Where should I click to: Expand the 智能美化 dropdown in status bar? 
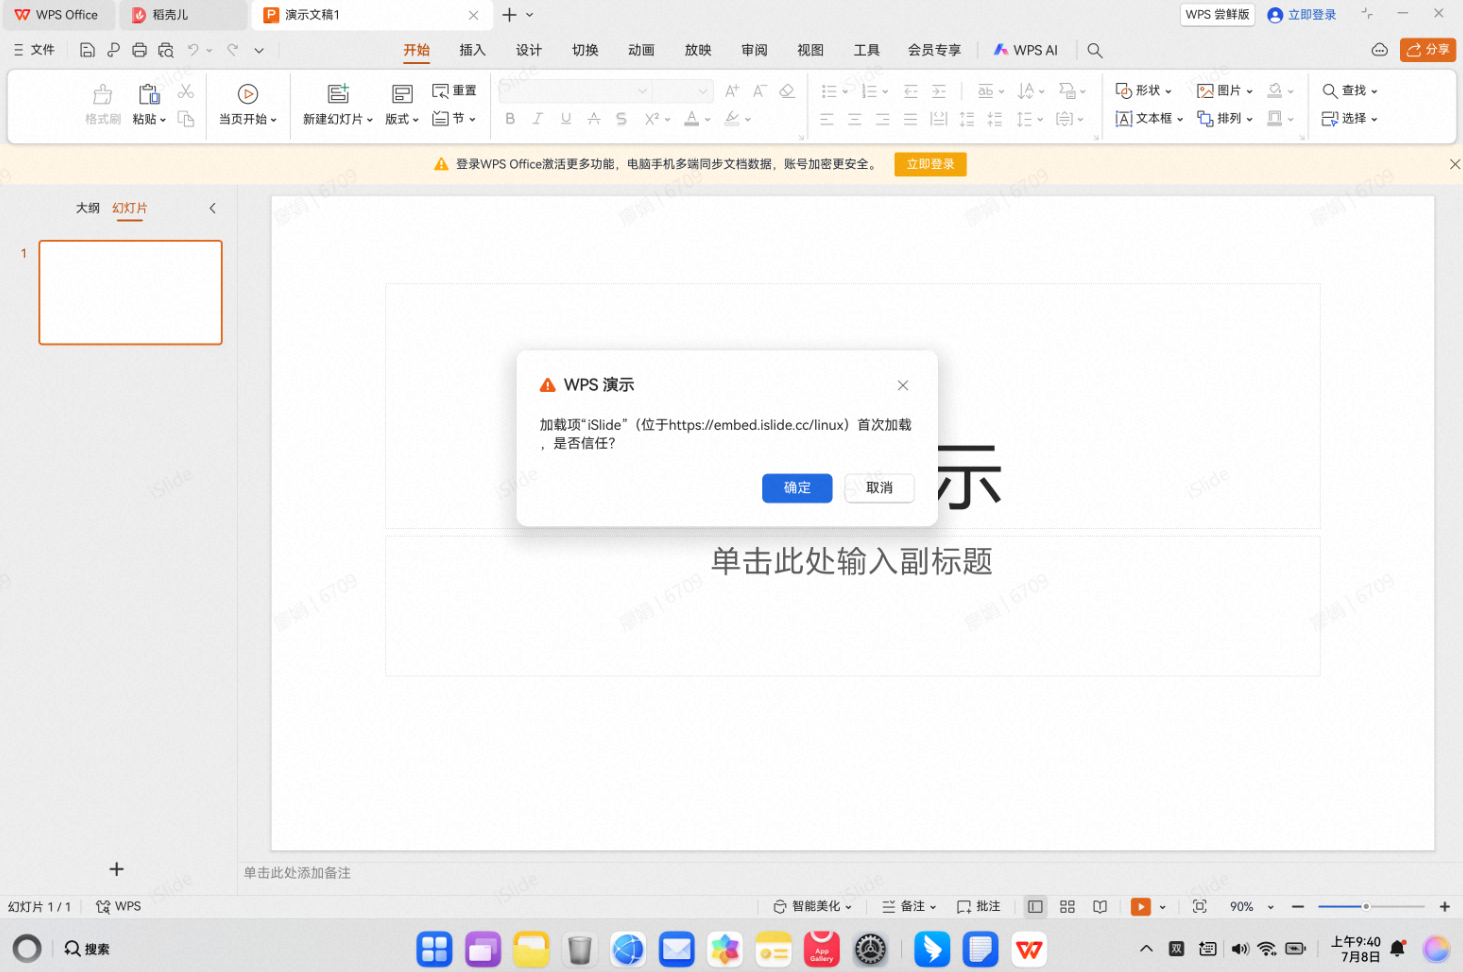[x=813, y=907]
